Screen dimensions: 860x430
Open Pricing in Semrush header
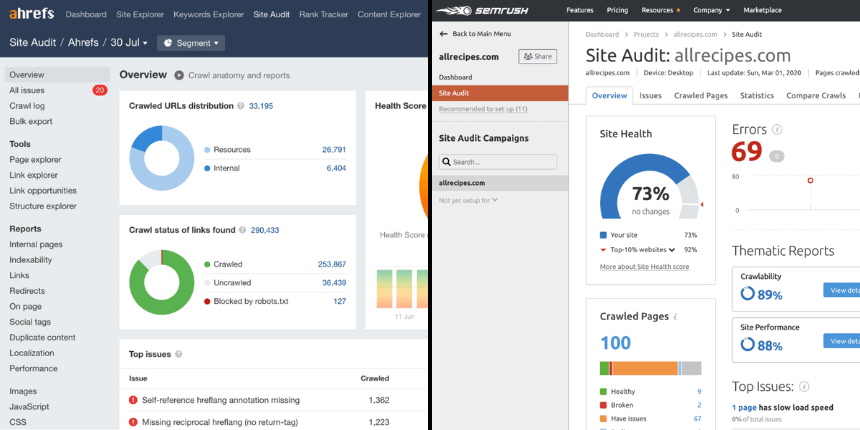[617, 10]
